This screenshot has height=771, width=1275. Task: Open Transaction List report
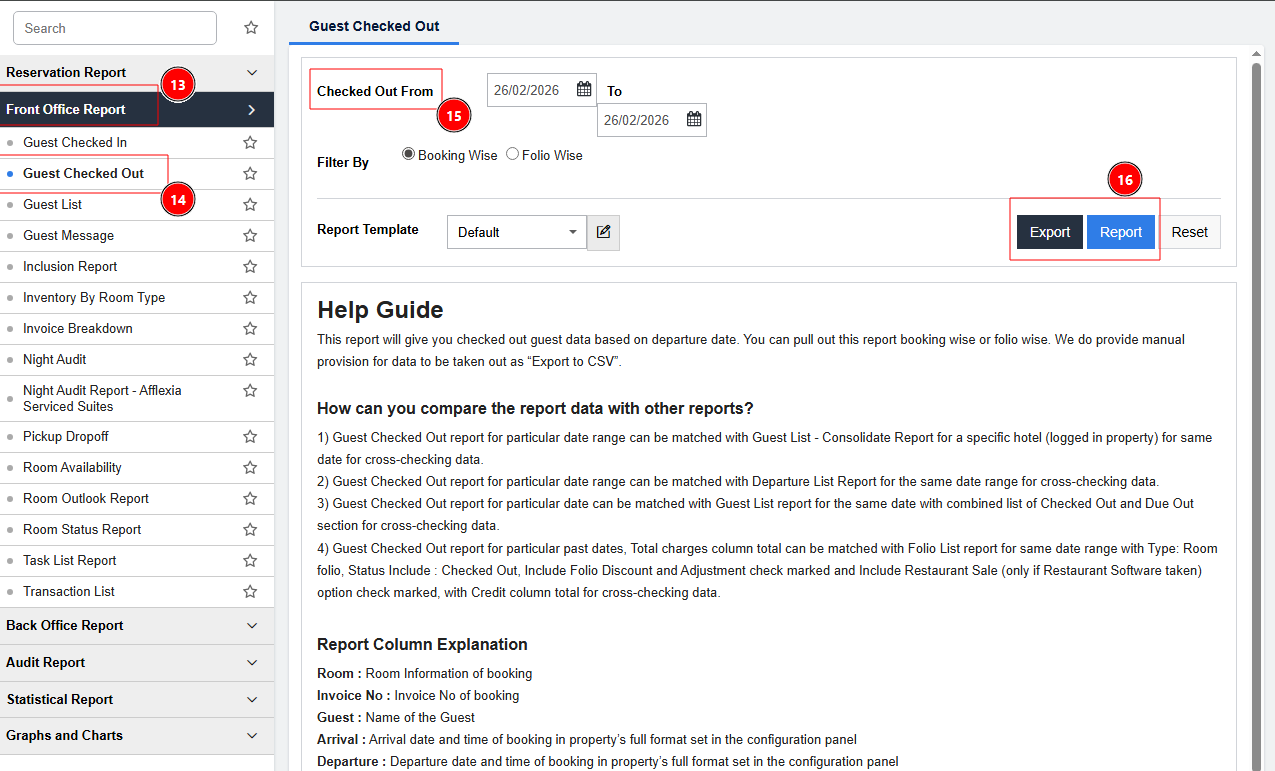(69, 592)
